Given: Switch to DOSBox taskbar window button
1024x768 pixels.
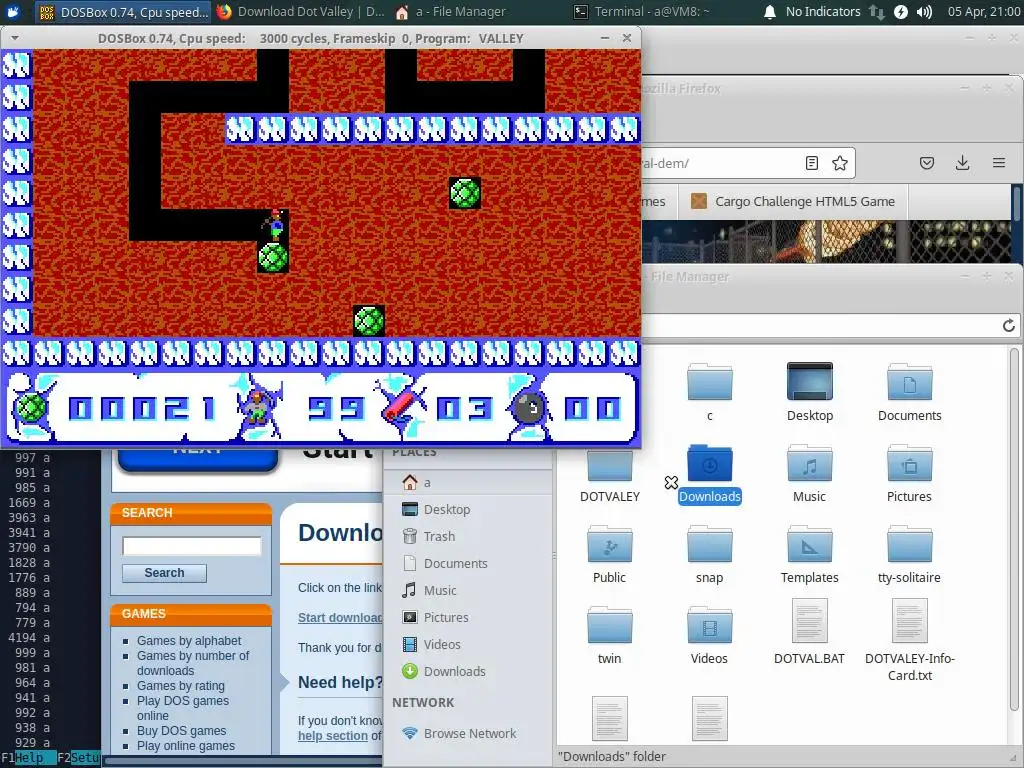Looking at the screenshot, I should 123,12.
